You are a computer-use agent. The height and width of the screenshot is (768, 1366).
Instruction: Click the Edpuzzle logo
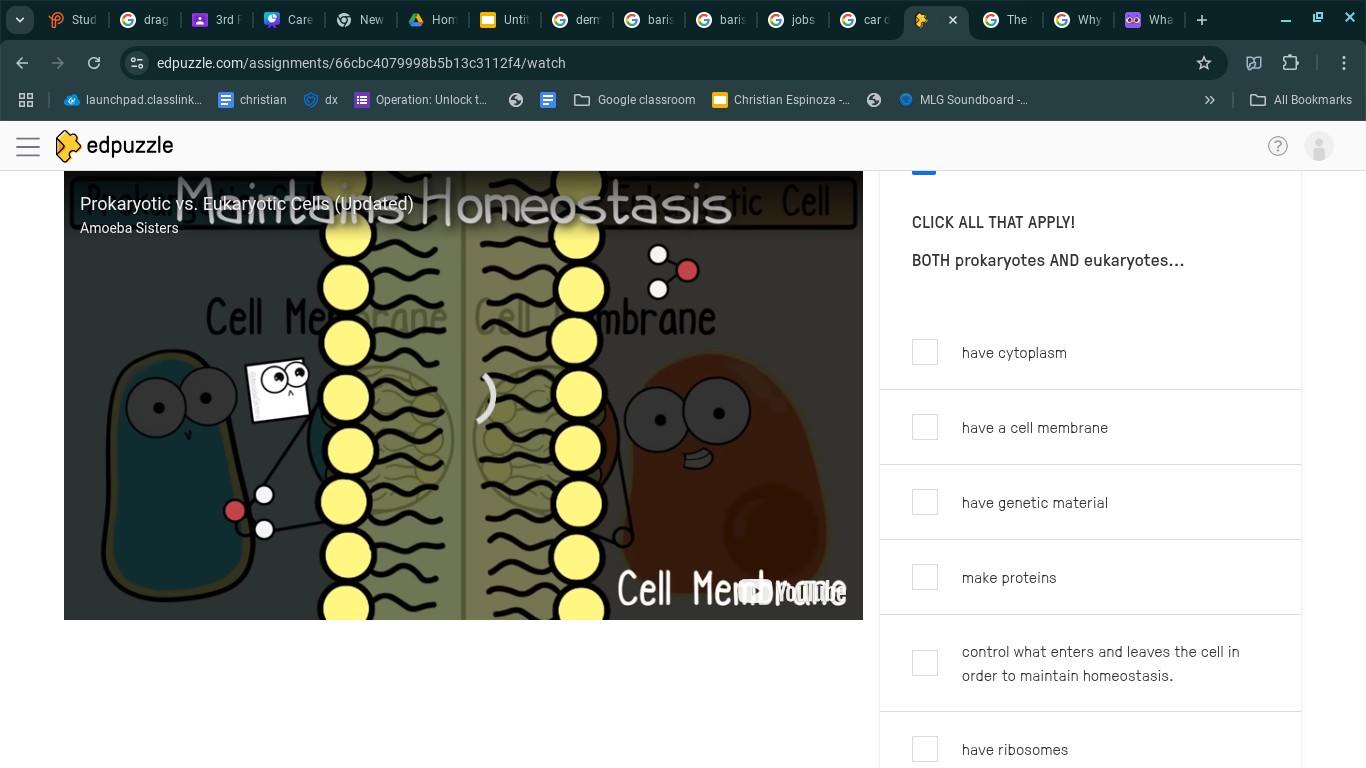[x=115, y=146]
